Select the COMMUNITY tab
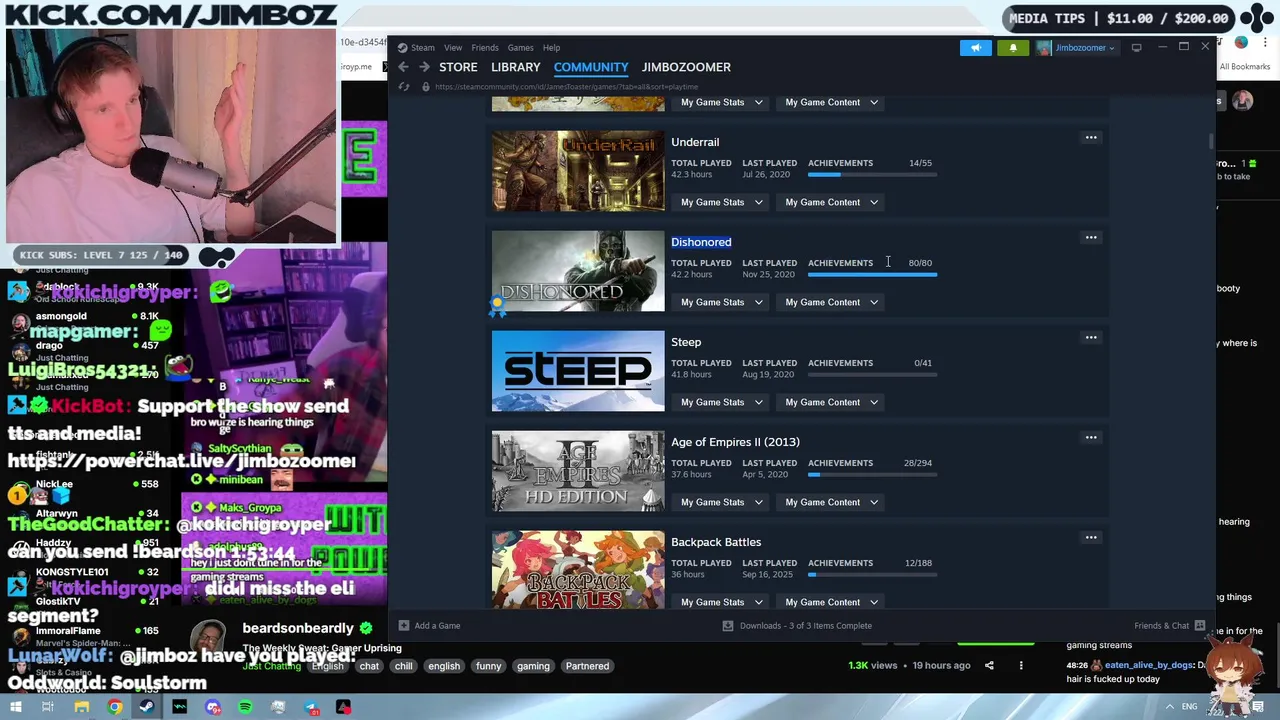This screenshot has width=1280, height=720. tap(591, 67)
